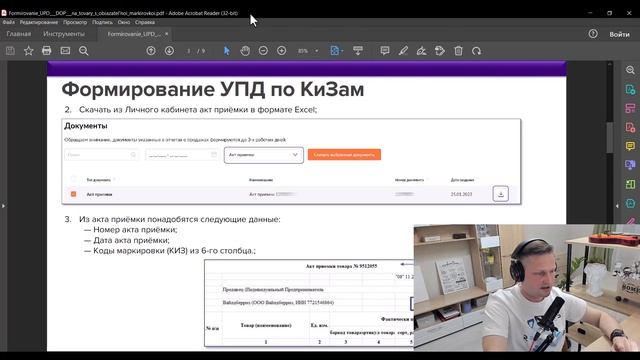Add file to starred with star icon
This screenshot has height=360, width=640.
tap(29, 51)
